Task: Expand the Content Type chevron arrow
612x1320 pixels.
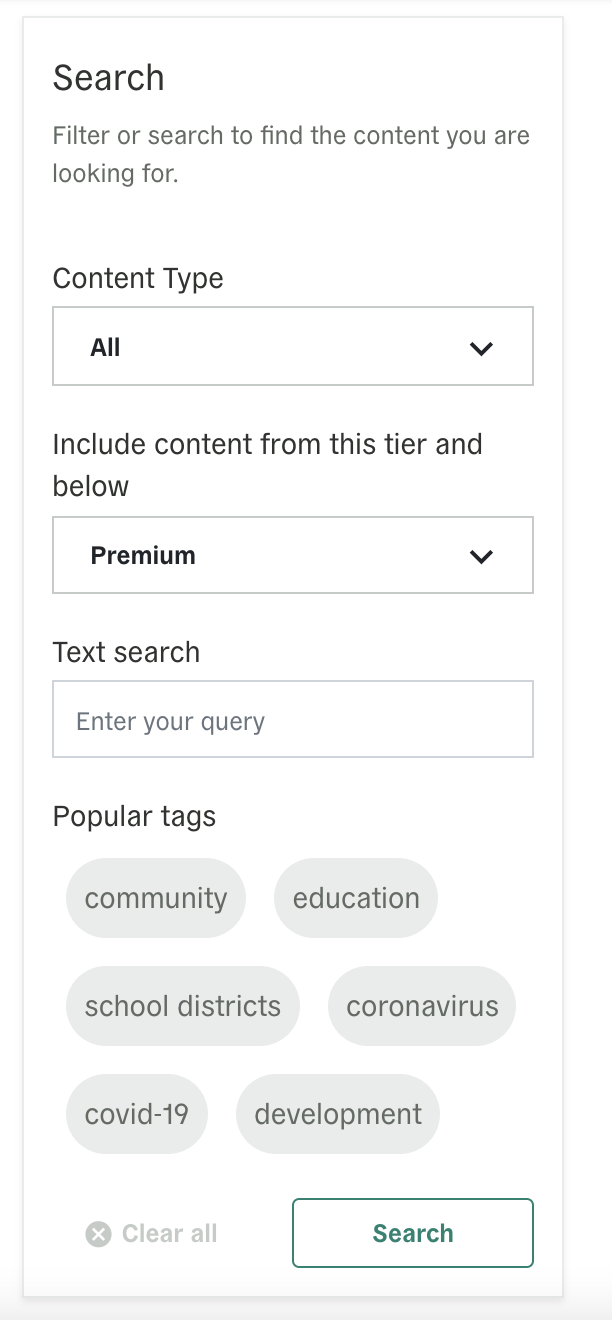Action: (482, 348)
